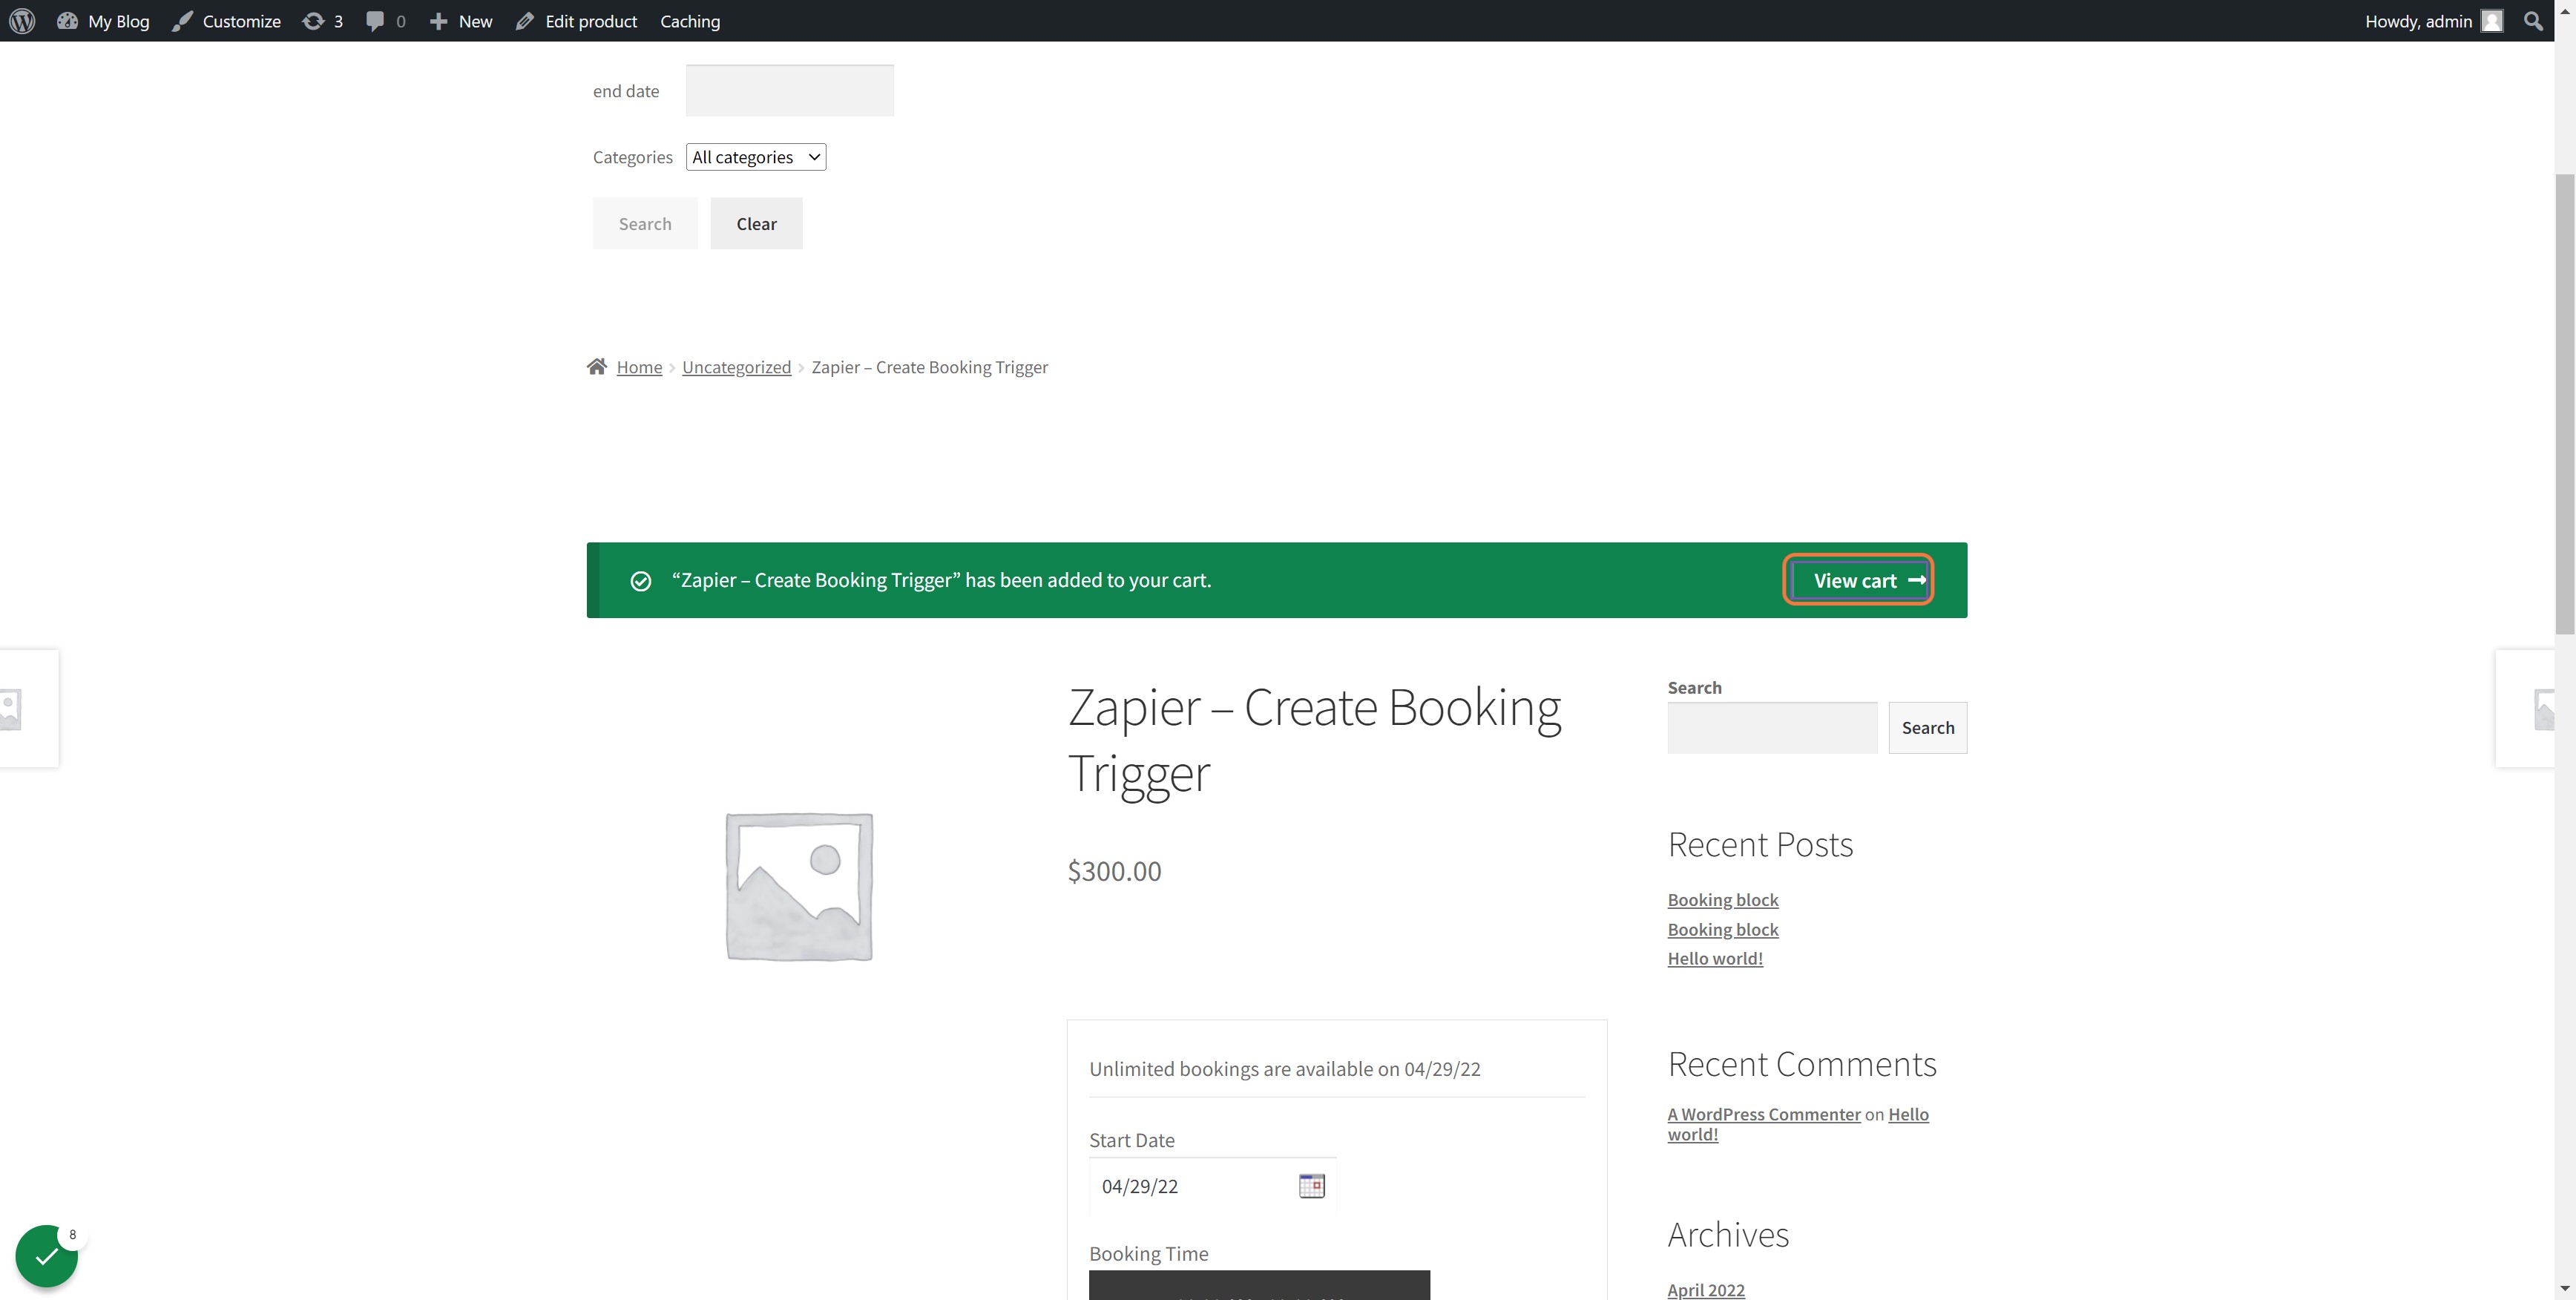Open the calendar date picker icon
This screenshot has height=1300, width=2576.
(x=1311, y=1186)
